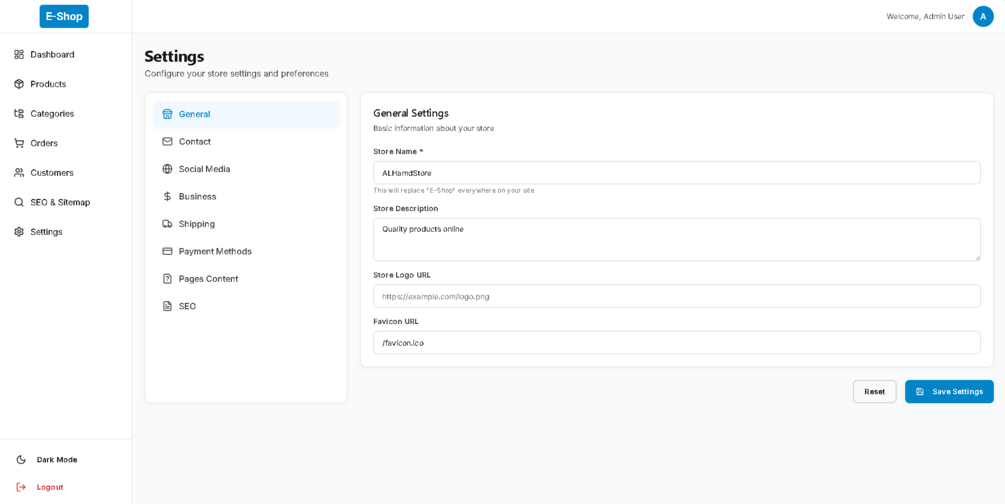The height and width of the screenshot is (504, 1005).
Task: Click the Products box icon
Action: click(x=19, y=84)
